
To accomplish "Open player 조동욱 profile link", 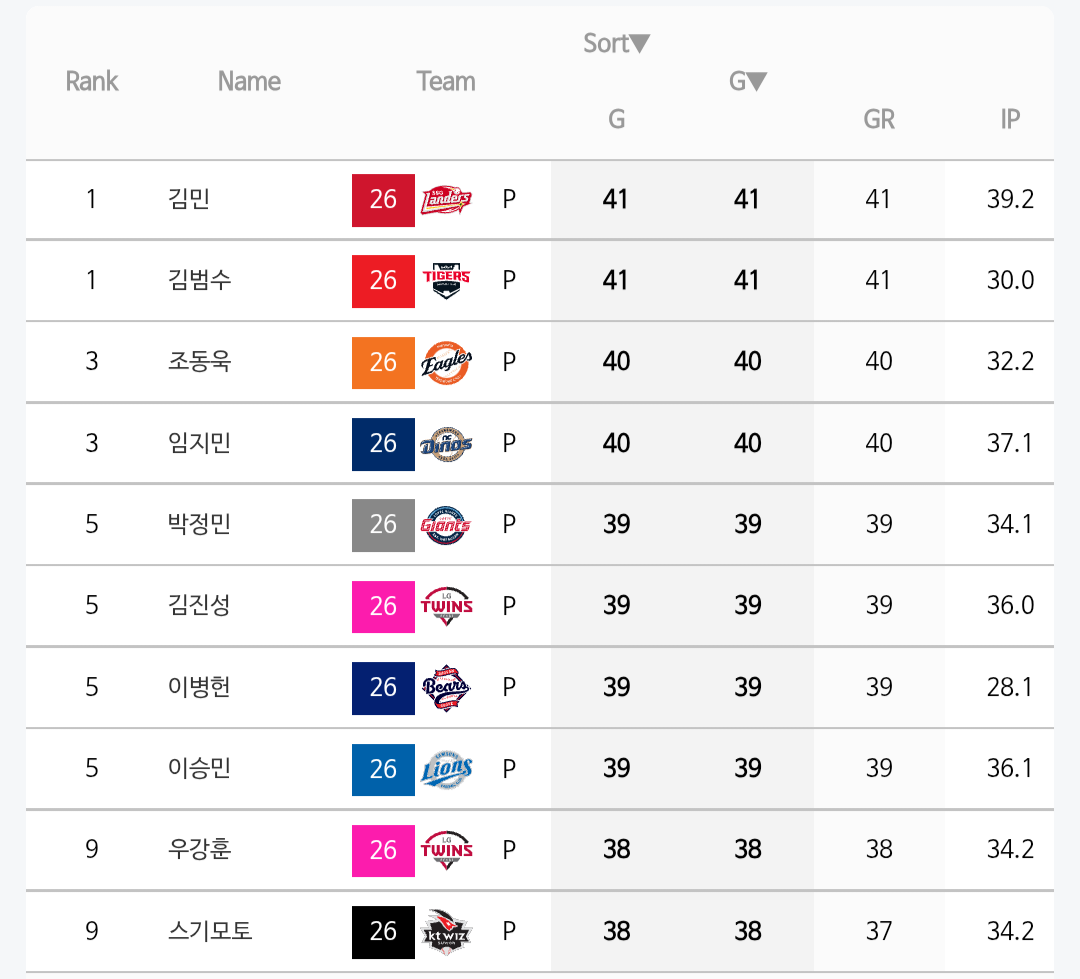I will click(199, 362).
